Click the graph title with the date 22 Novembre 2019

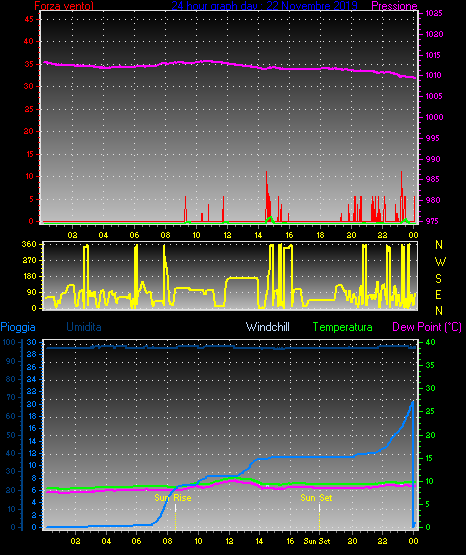click(264, 6)
